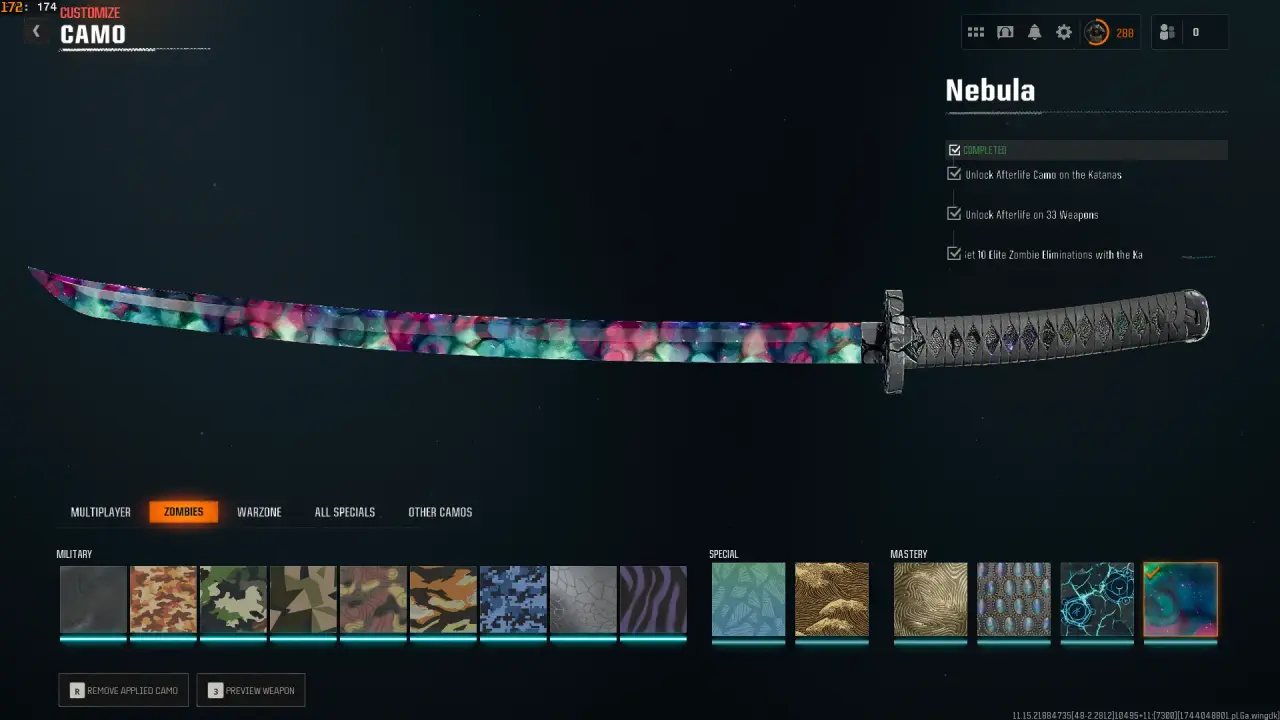
Task: Select the gray cracked stone camo
Action: pos(584,600)
